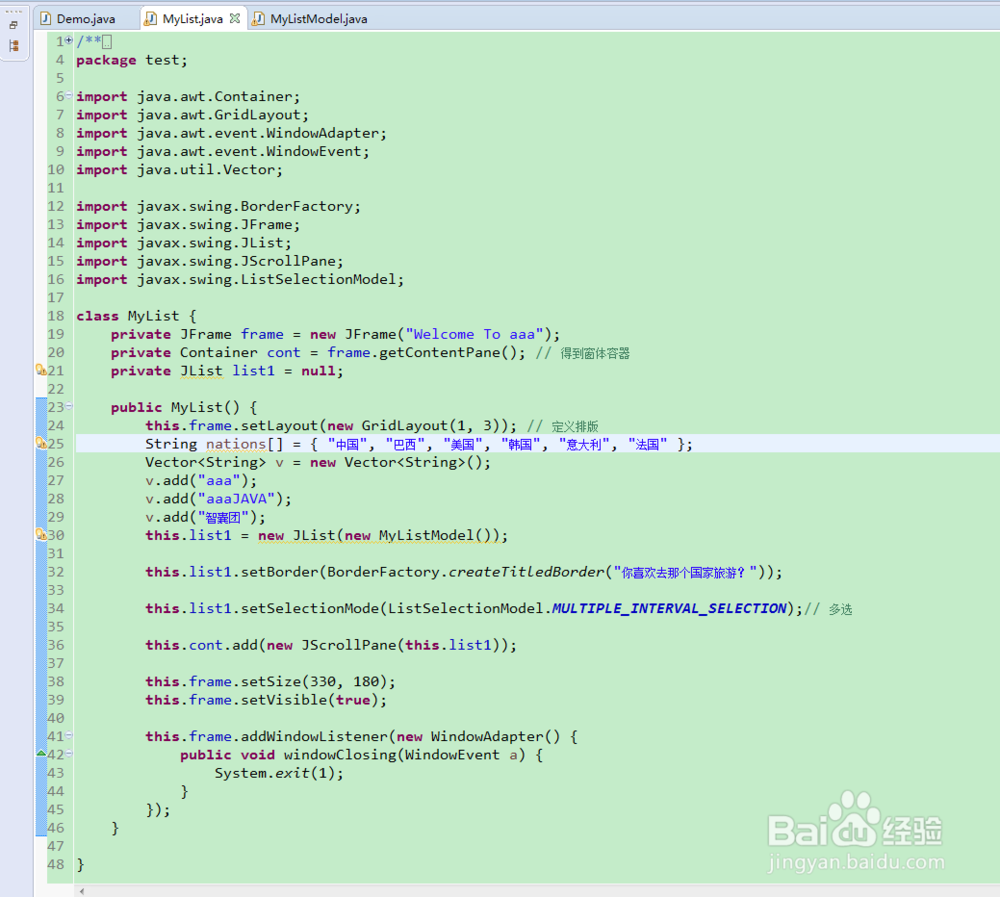Image resolution: width=1000 pixels, height=897 pixels.
Task: Click 'System.exit(1);' on line 43
Action: pyautogui.click(x=279, y=773)
